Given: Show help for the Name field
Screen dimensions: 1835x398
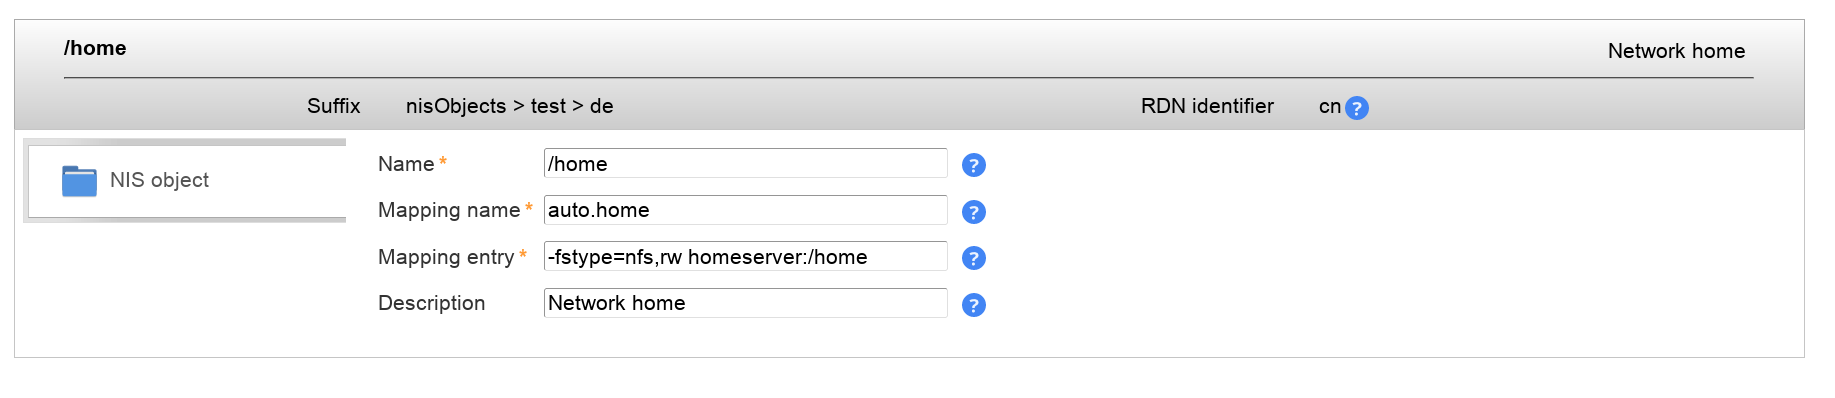Looking at the screenshot, I should [974, 165].
